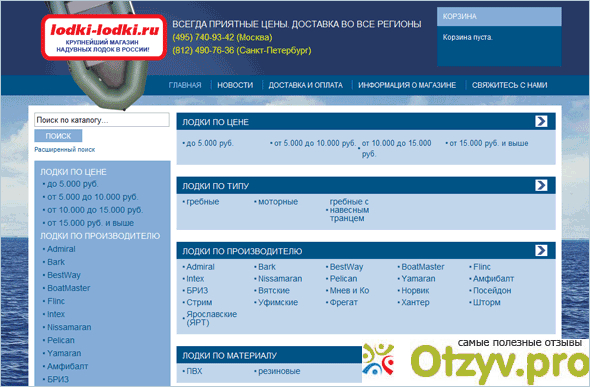Open the НОВОСТИ menu item
This screenshot has width=590, height=387.
pyautogui.click(x=235, y=85)
